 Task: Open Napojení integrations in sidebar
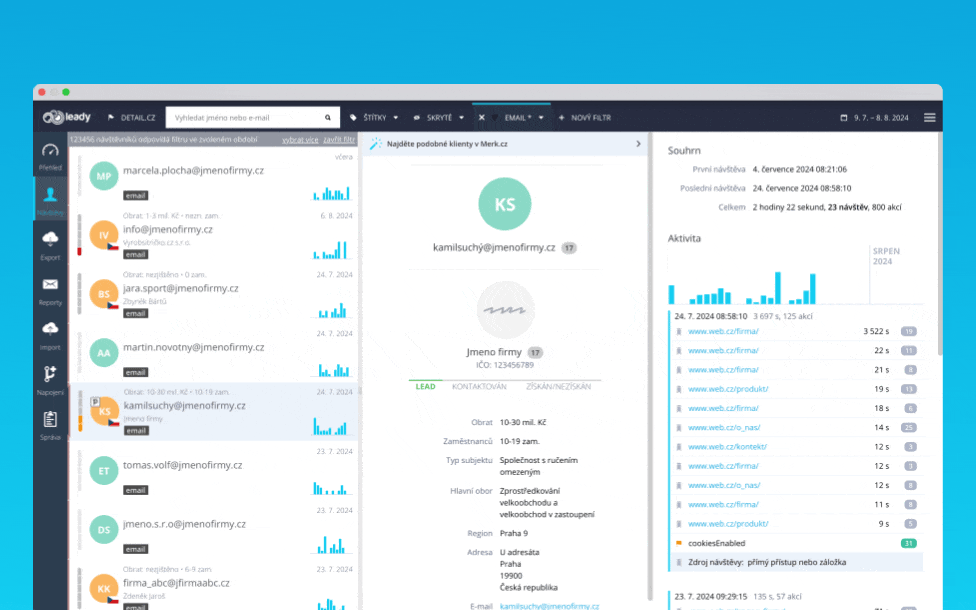tap(50, 379)
